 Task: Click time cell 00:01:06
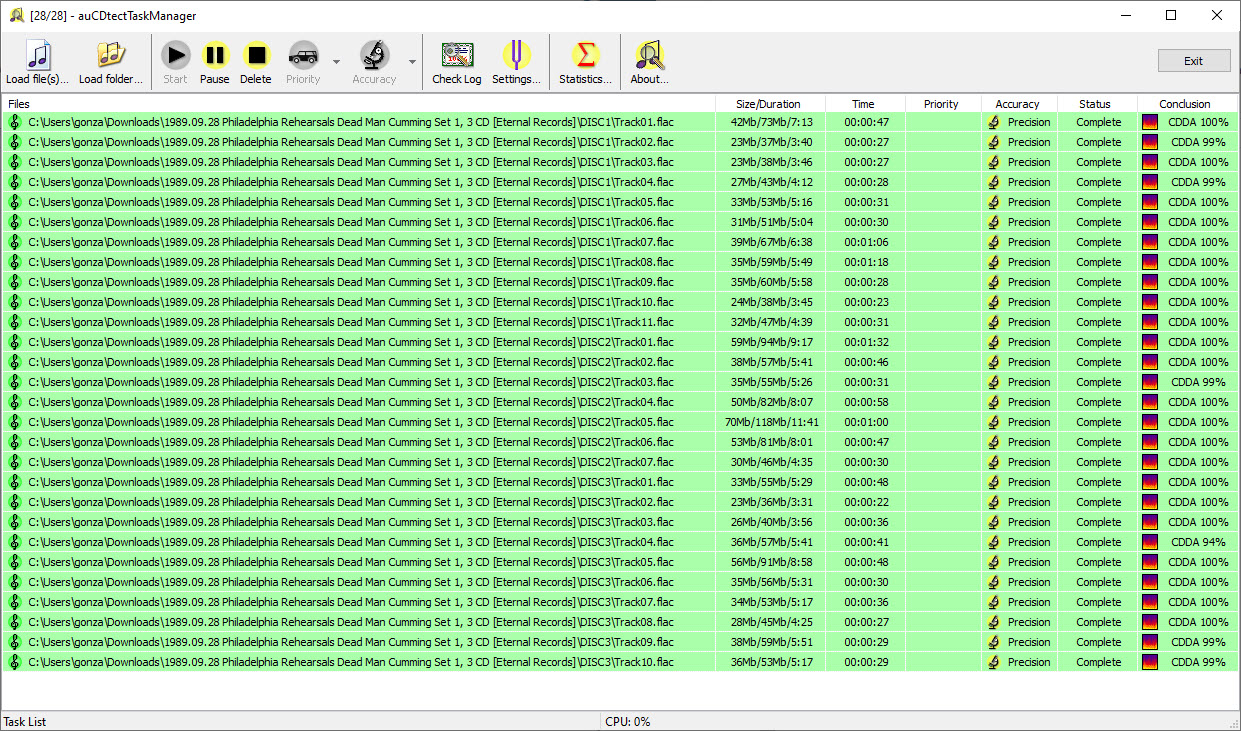(866, 242)
